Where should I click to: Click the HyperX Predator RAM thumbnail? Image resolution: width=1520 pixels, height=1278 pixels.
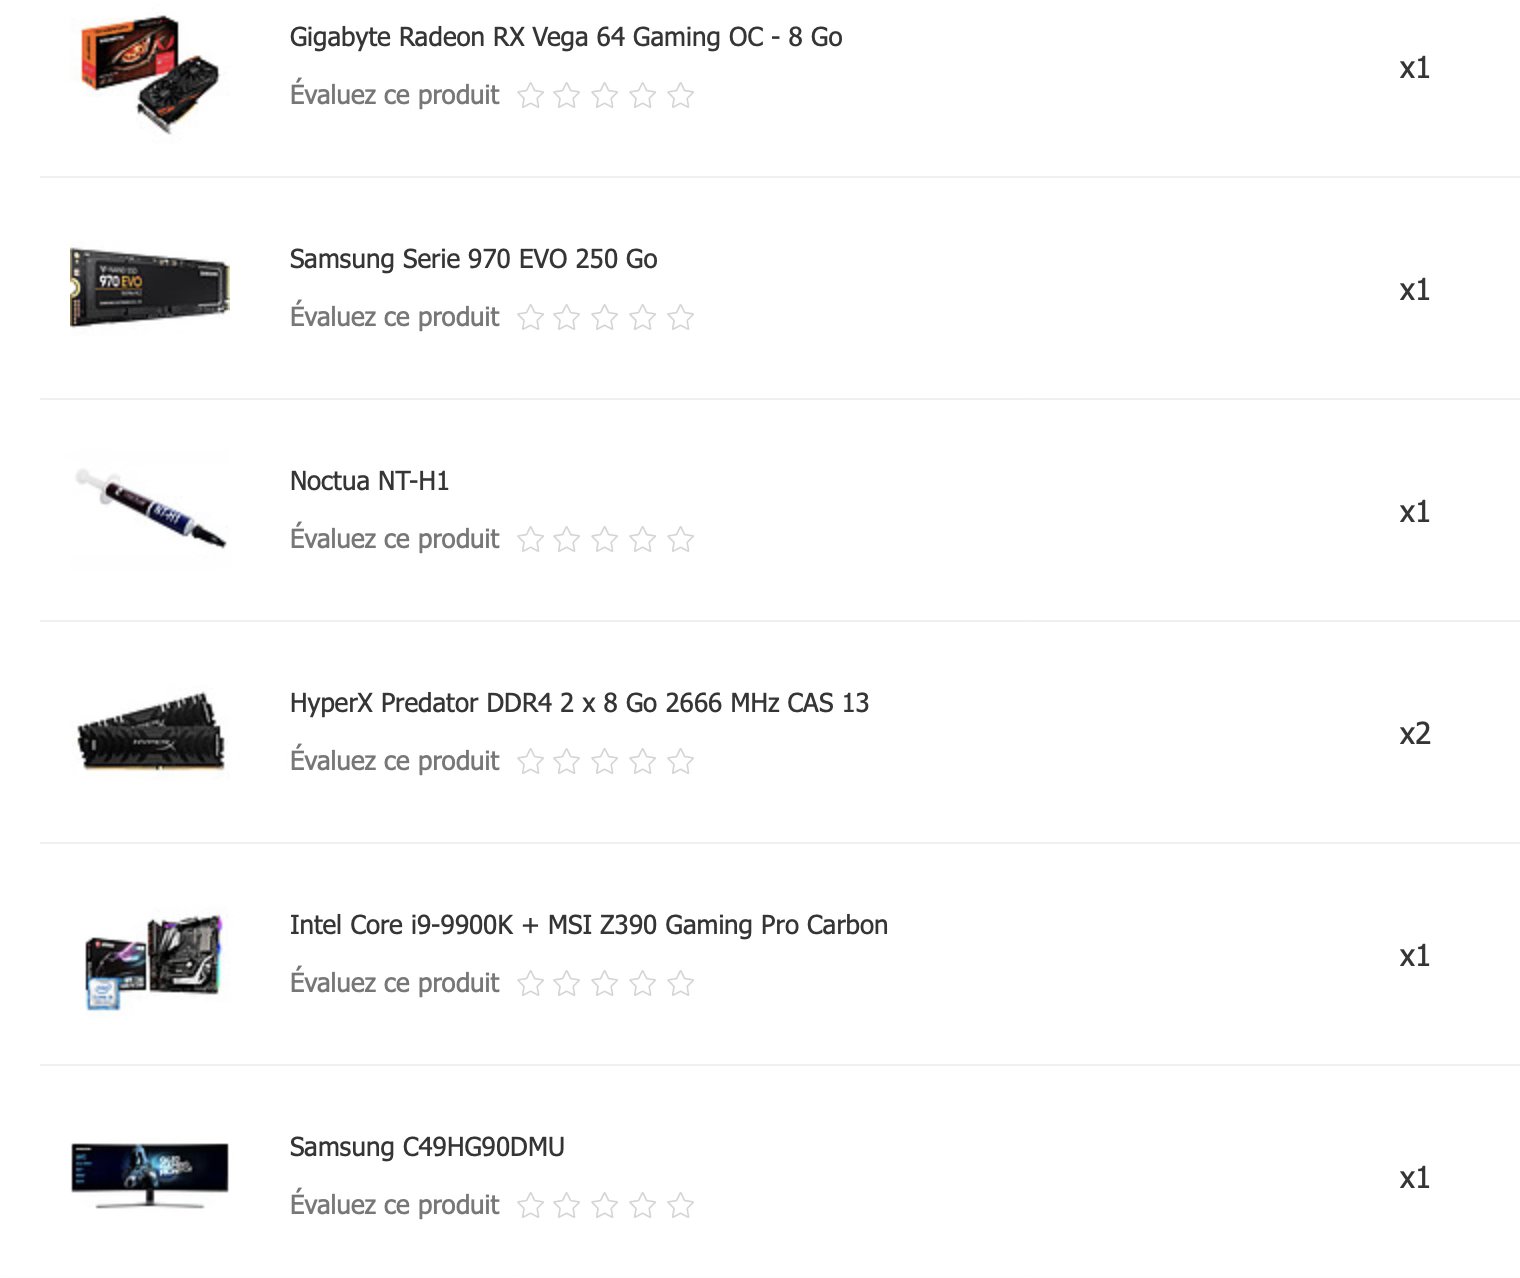tap(150, 731)
